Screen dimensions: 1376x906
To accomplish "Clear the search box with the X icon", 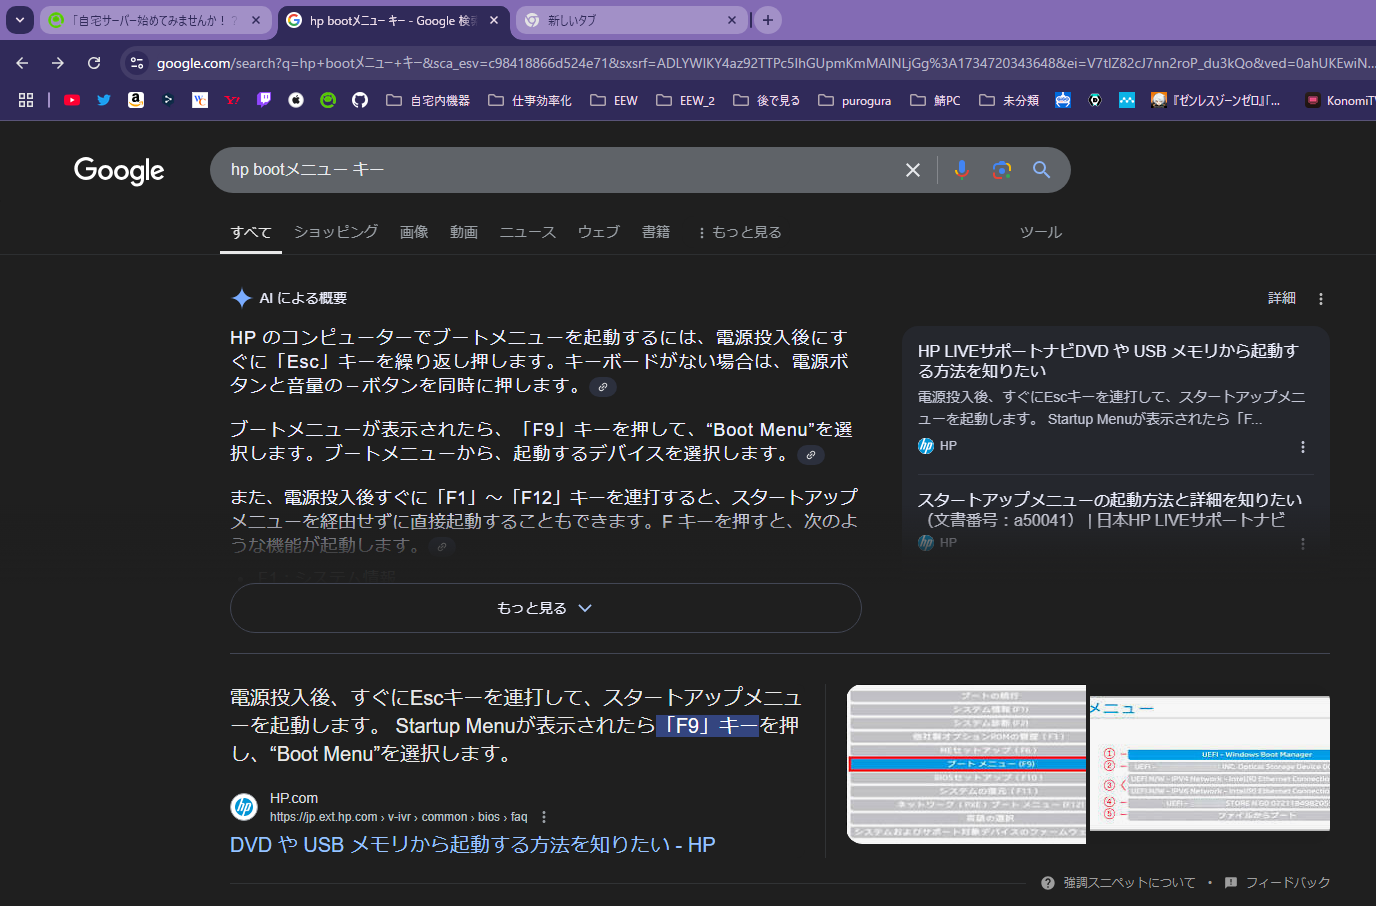I will click(x=913, y=170).
